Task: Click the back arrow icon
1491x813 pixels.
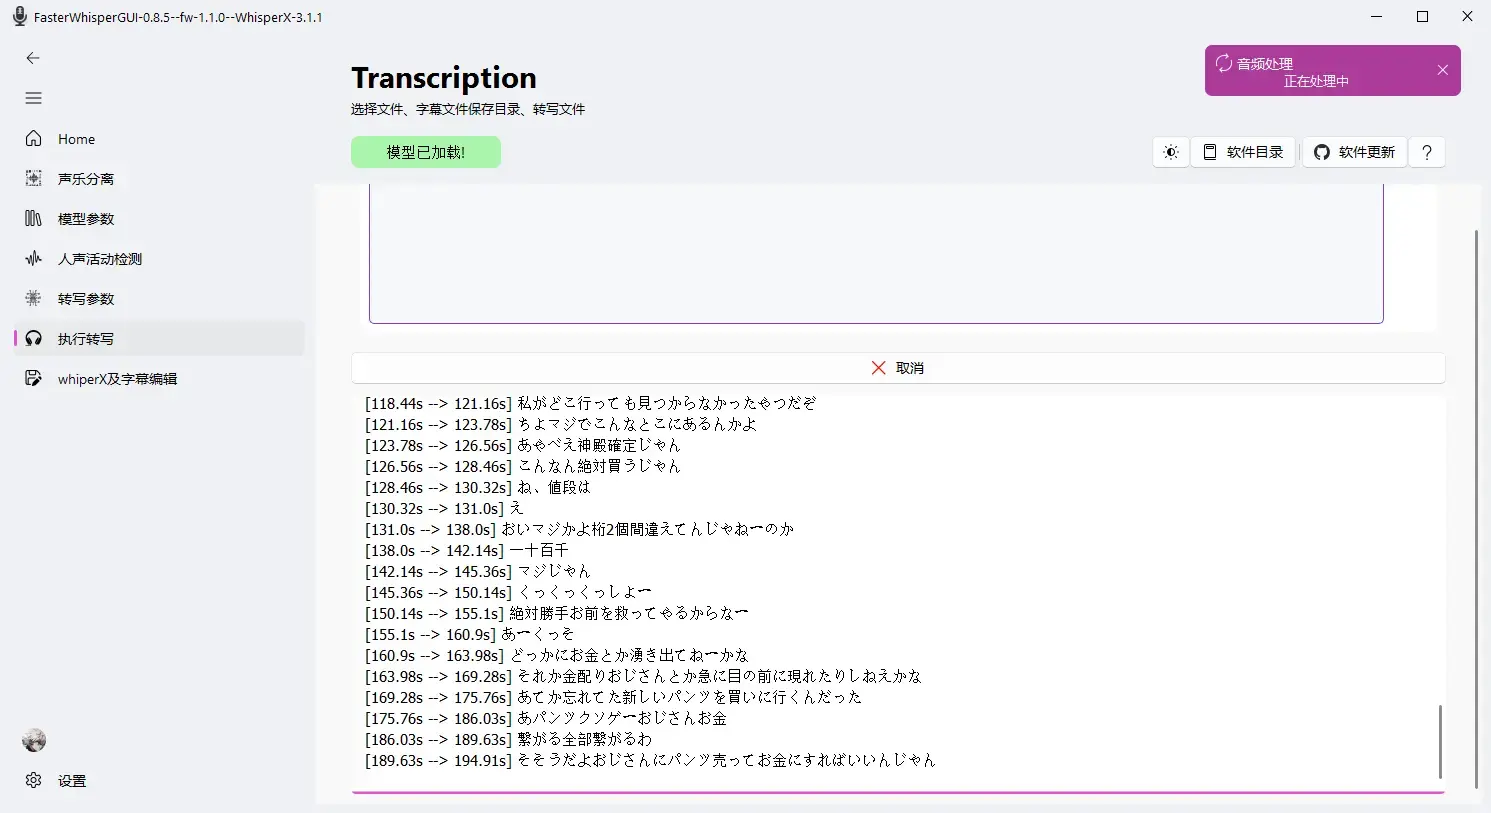Action: click(x=33, y=58)
